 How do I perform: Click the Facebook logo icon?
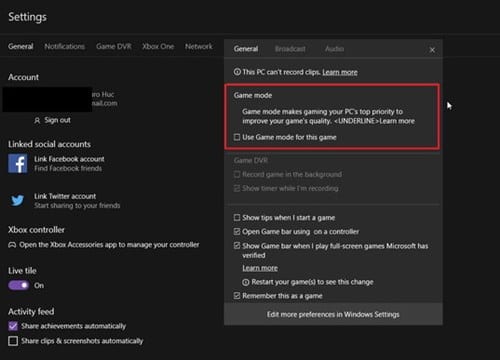18,164
